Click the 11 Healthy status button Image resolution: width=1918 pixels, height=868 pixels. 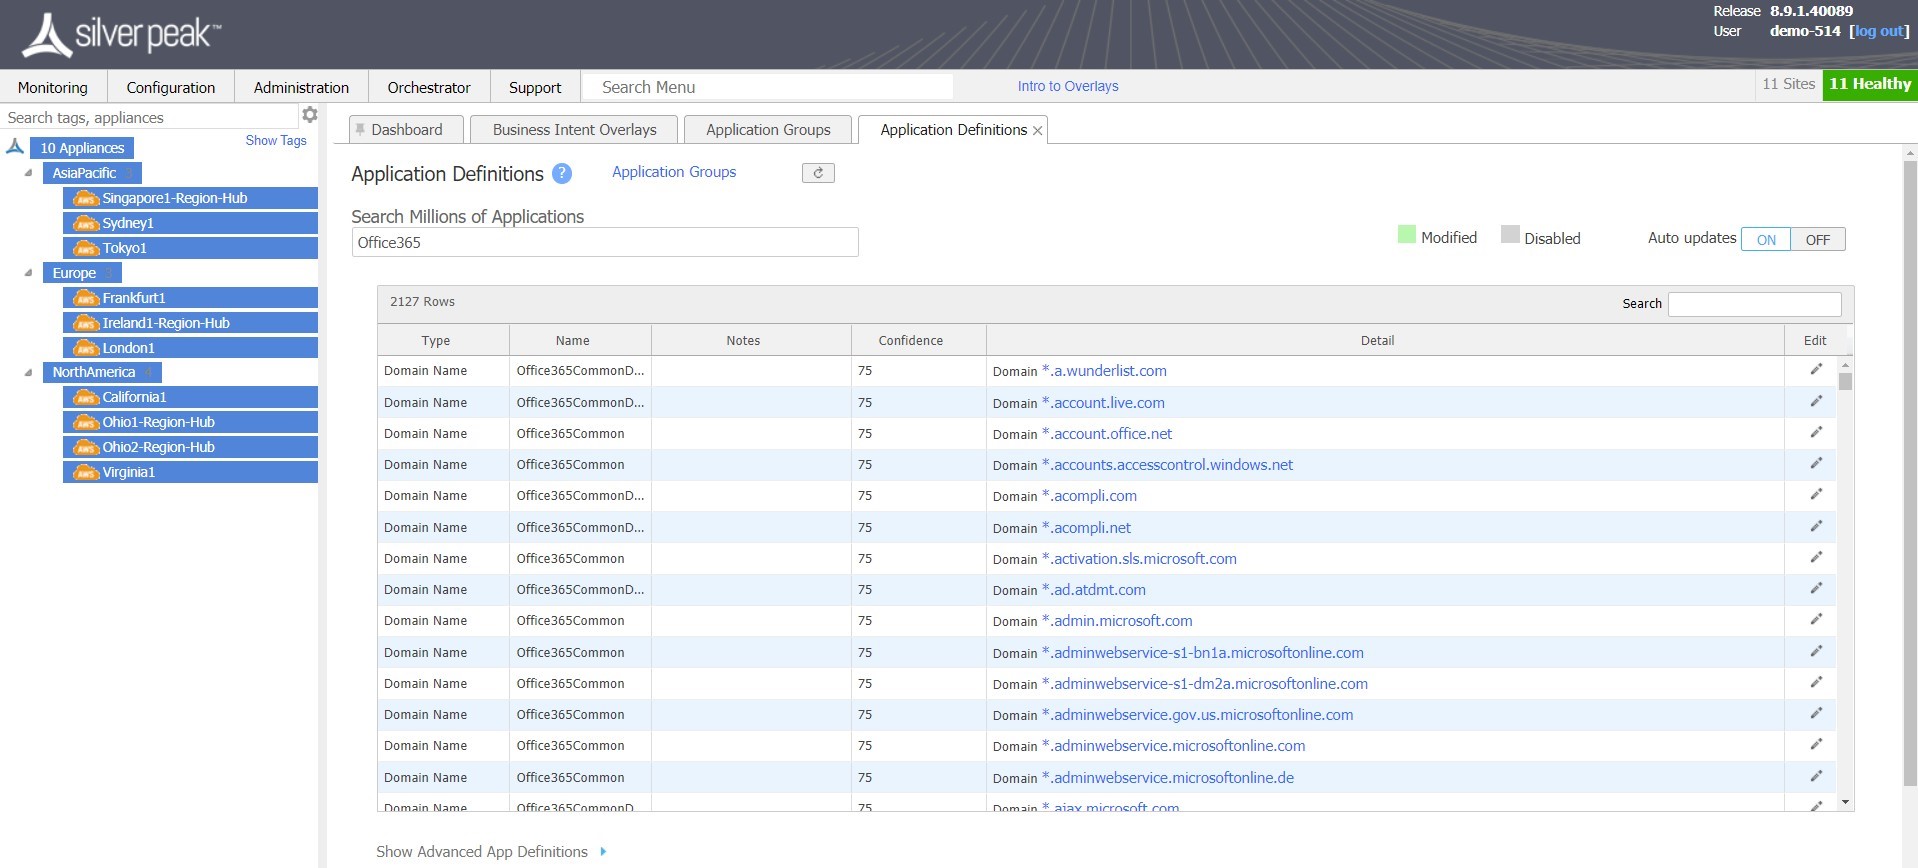point(1870,84)
